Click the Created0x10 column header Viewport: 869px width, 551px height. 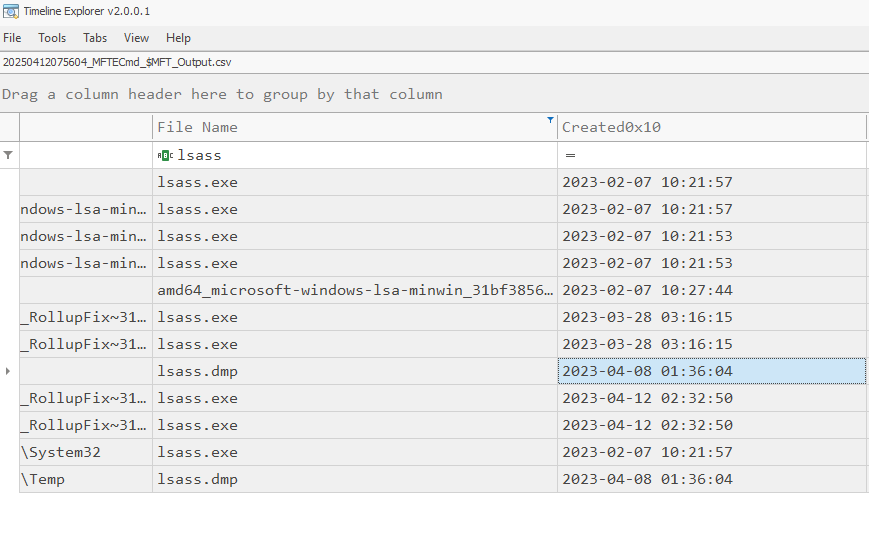click(x=712, y=127)
